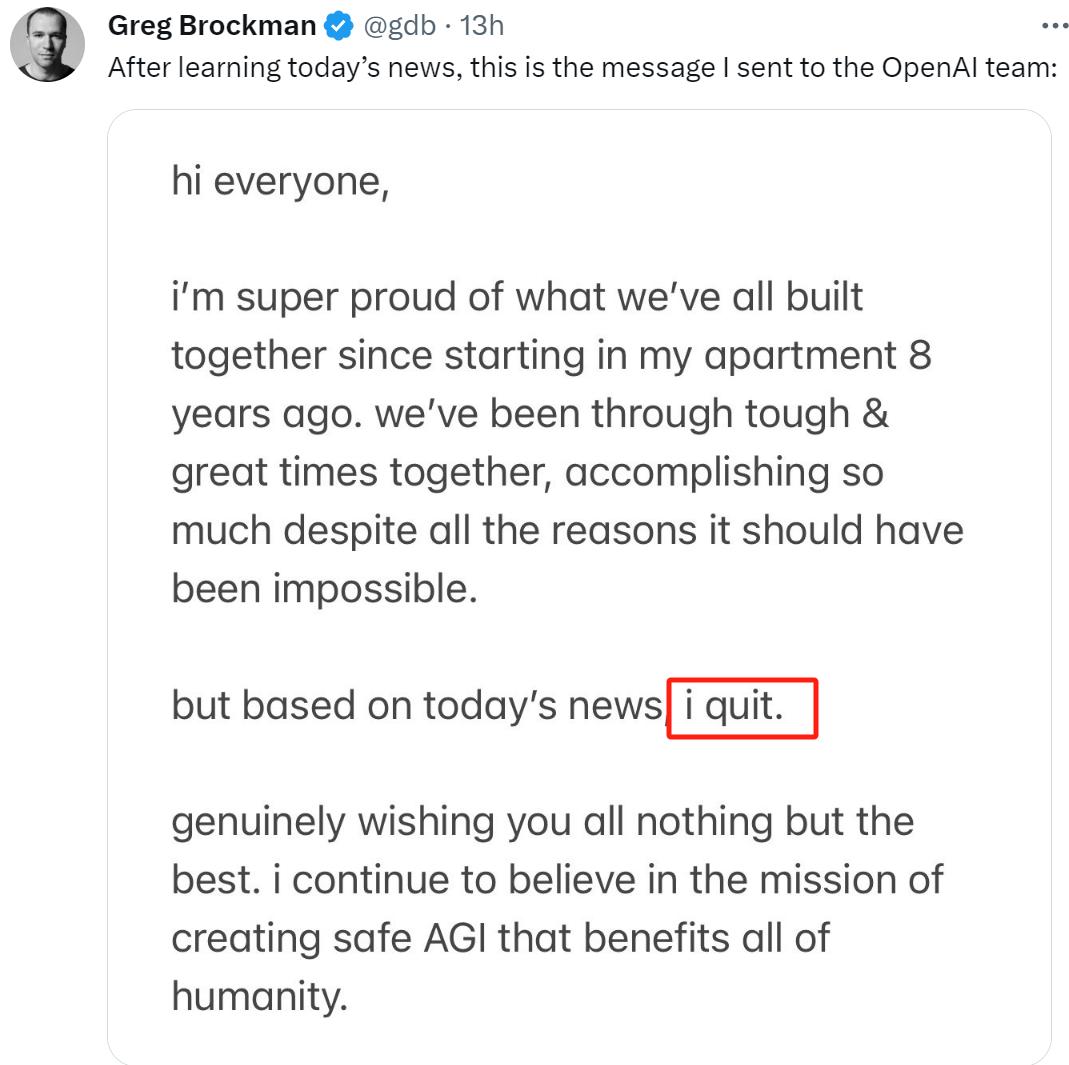
Task: Click the words "been impossible."
Action: (324, 588)
